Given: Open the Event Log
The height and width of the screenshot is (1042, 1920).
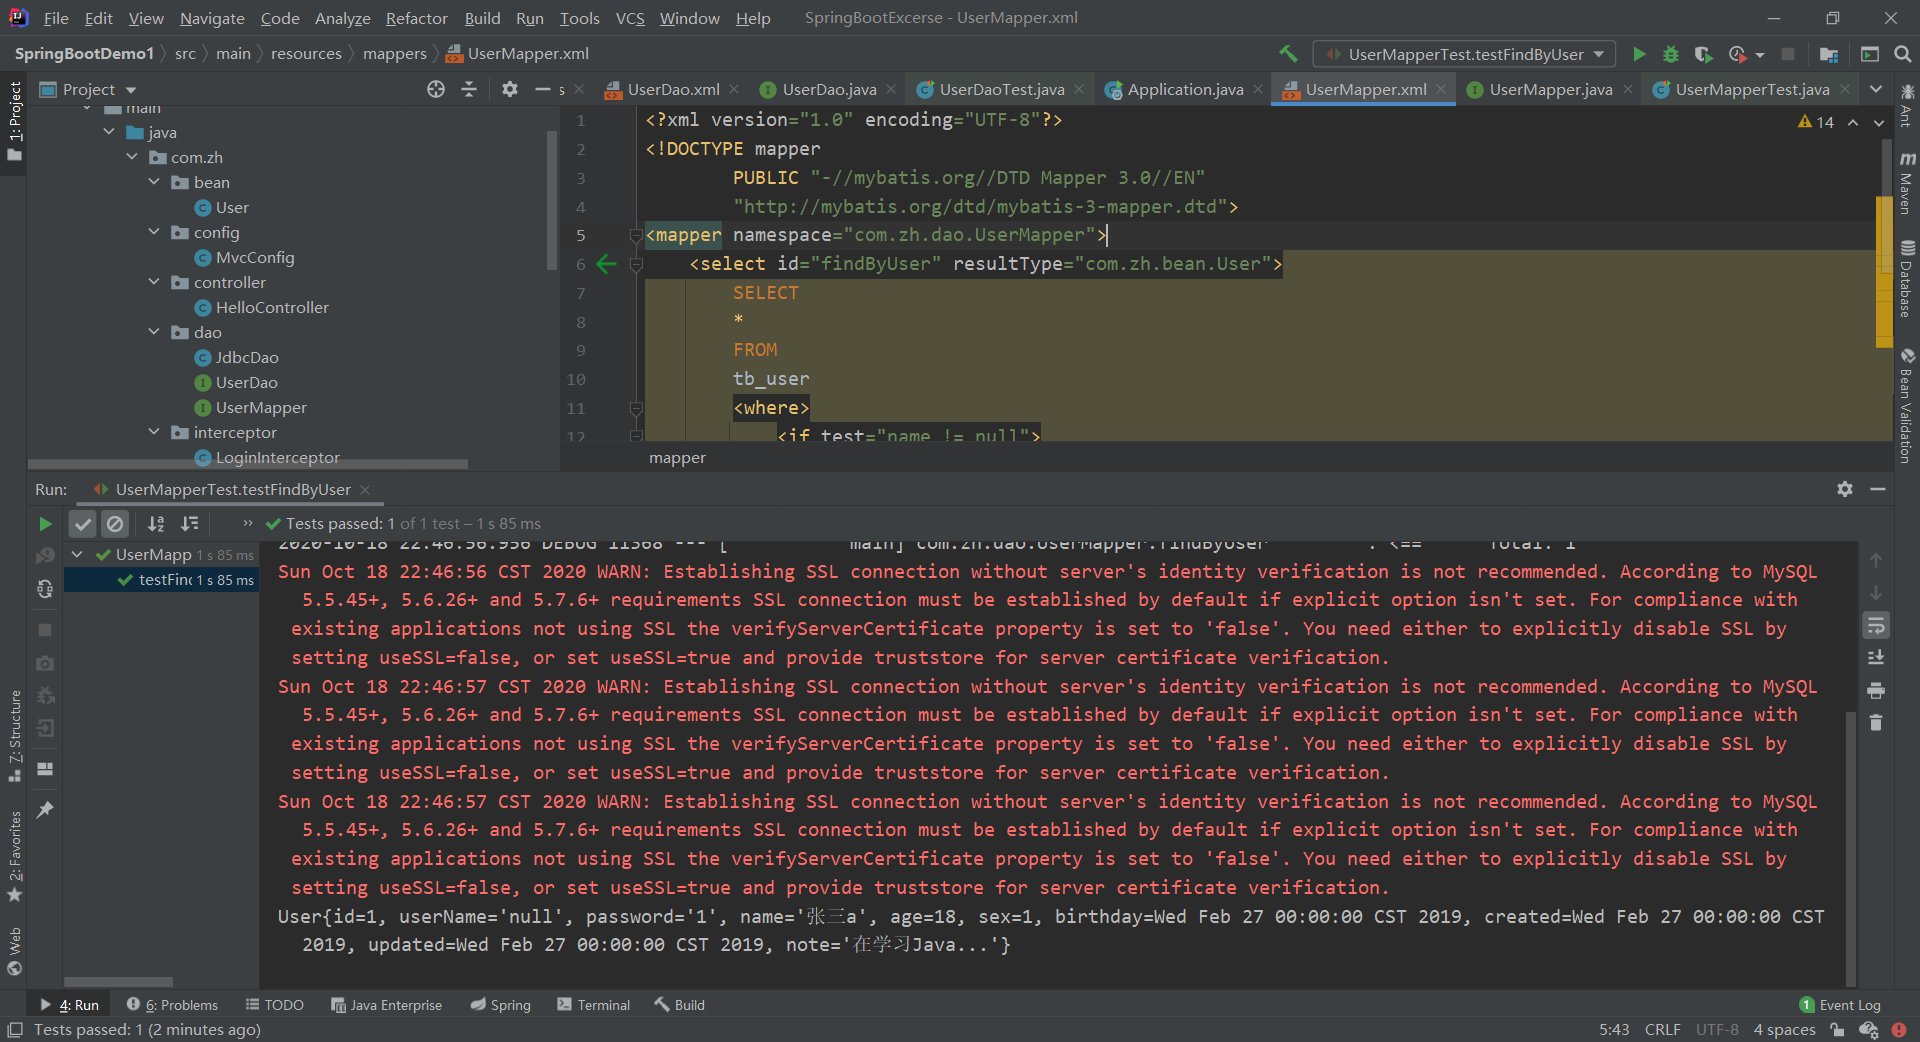Looking at the screenshot, I should (1840, 1005).
